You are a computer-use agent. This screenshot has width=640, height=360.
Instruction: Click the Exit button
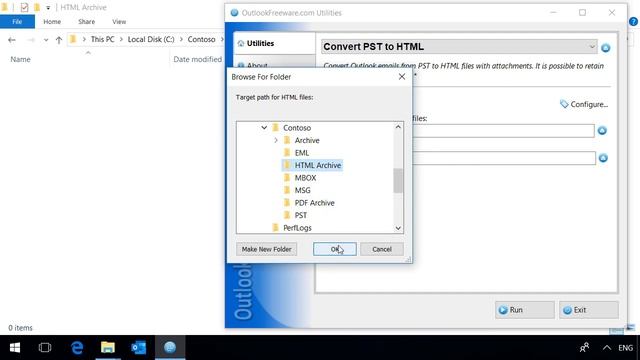tap(589, 310)
